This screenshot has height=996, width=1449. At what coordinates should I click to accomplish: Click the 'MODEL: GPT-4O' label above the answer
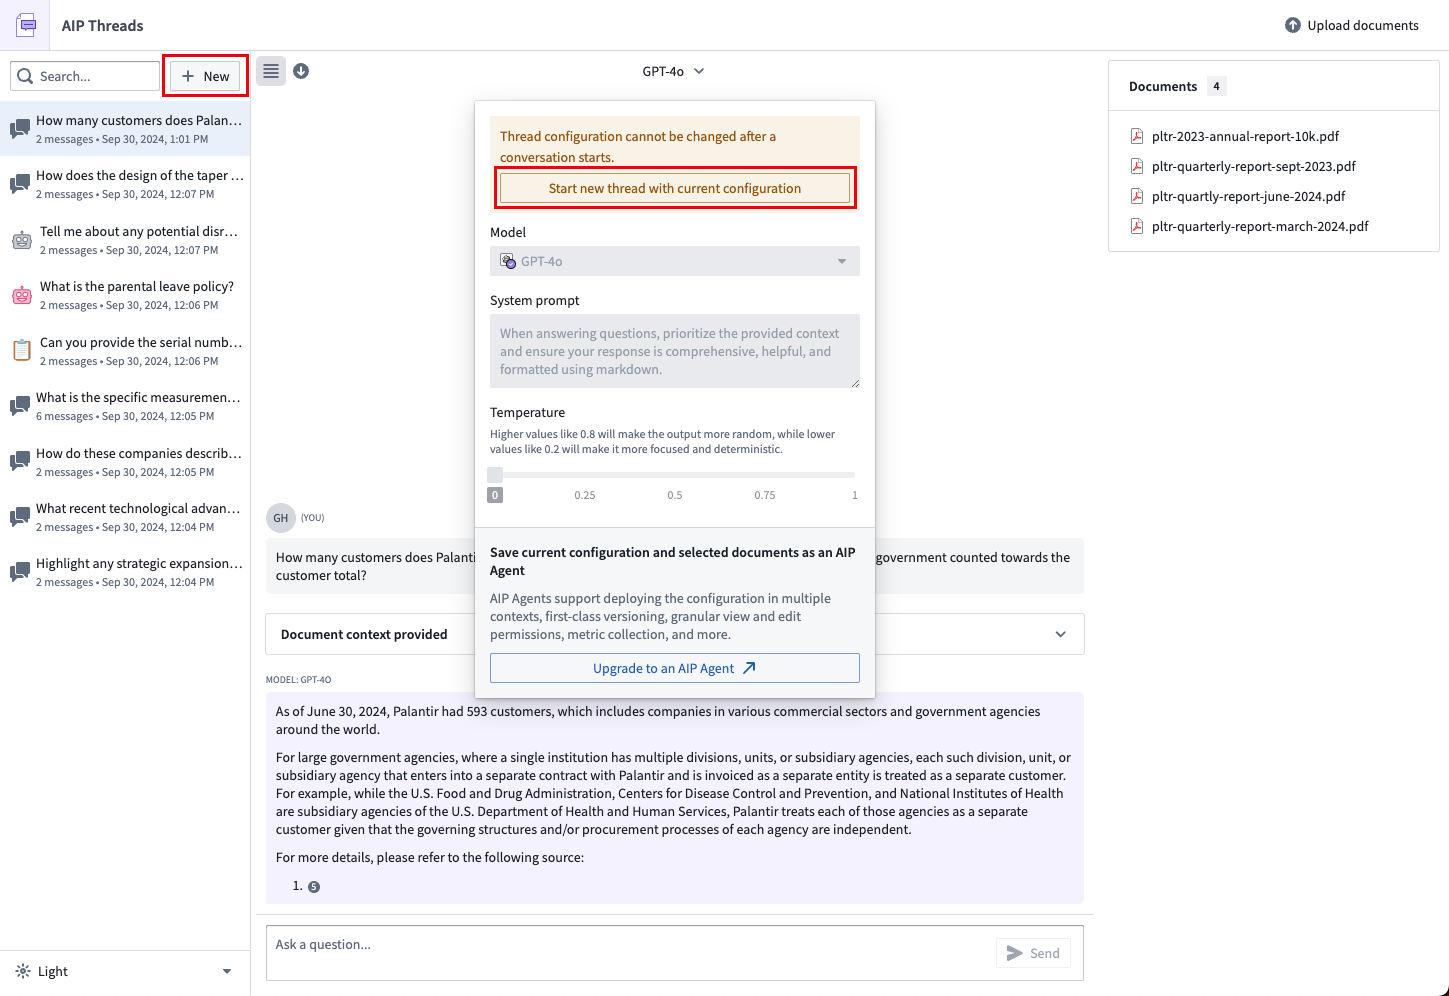click(x=299, y=680)
